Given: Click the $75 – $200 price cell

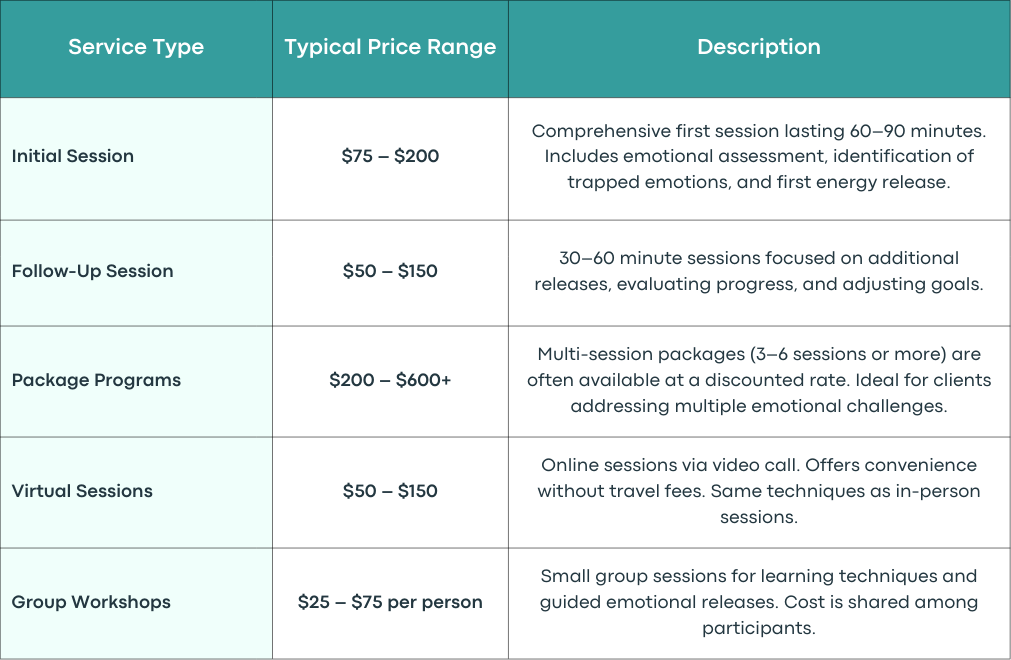Looking at the screenshot, I should pos(390,156).
